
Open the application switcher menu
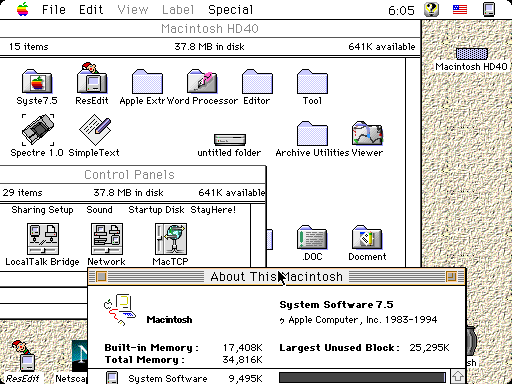coord(489,9)
